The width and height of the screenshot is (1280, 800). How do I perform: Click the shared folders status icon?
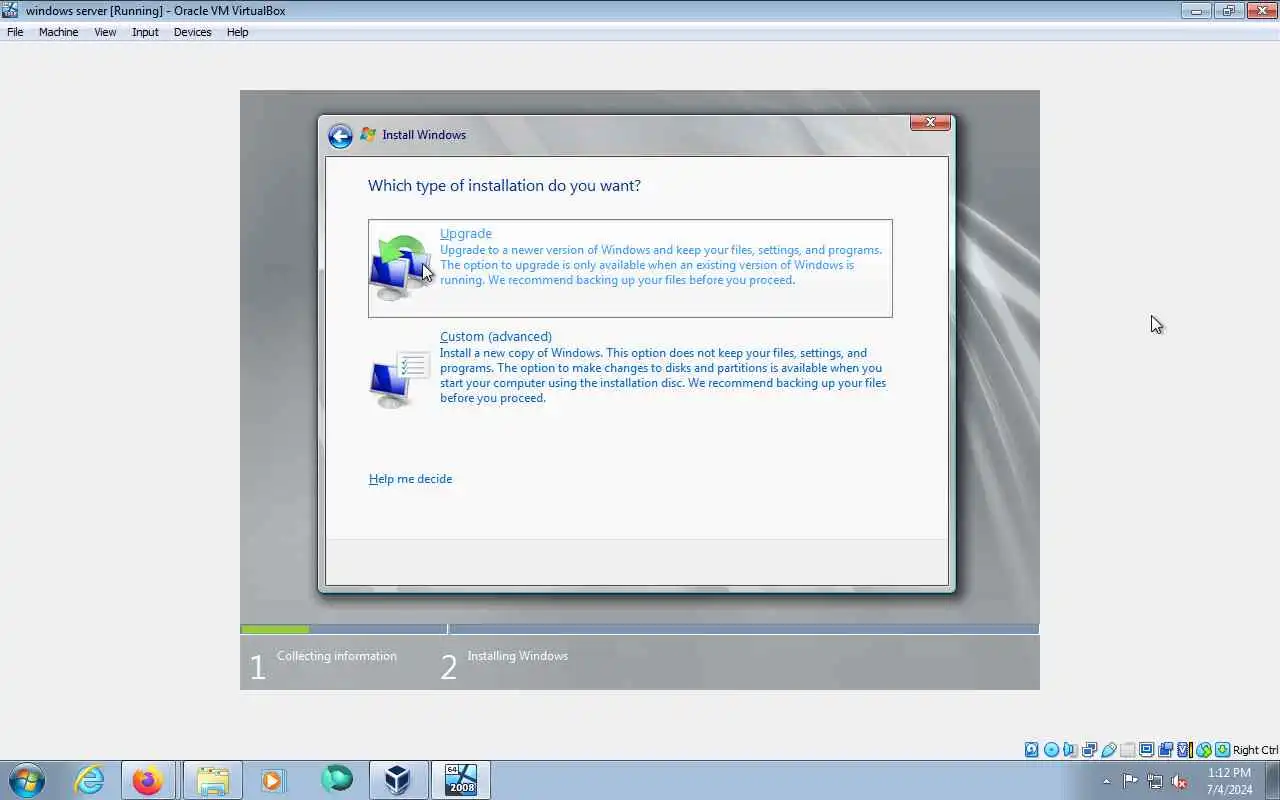click(x=1127, y=750)
